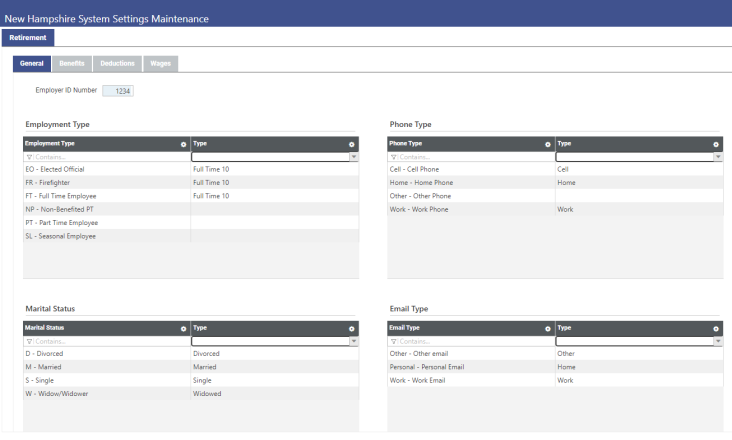Select the Retirement top-level tab
The width and height of the screenshot is (732, 440).
click(28, 37)
